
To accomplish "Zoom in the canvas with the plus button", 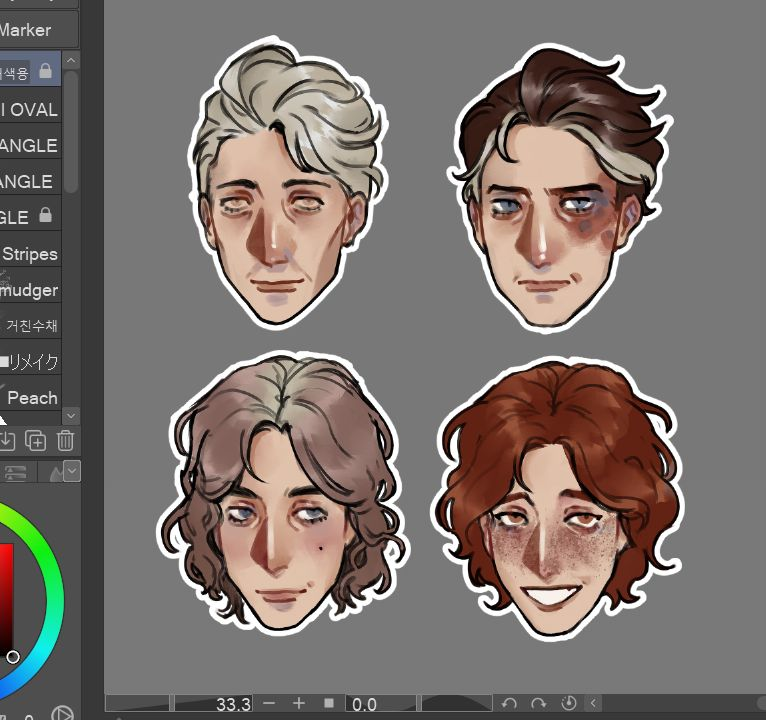I will coord(298,703).
